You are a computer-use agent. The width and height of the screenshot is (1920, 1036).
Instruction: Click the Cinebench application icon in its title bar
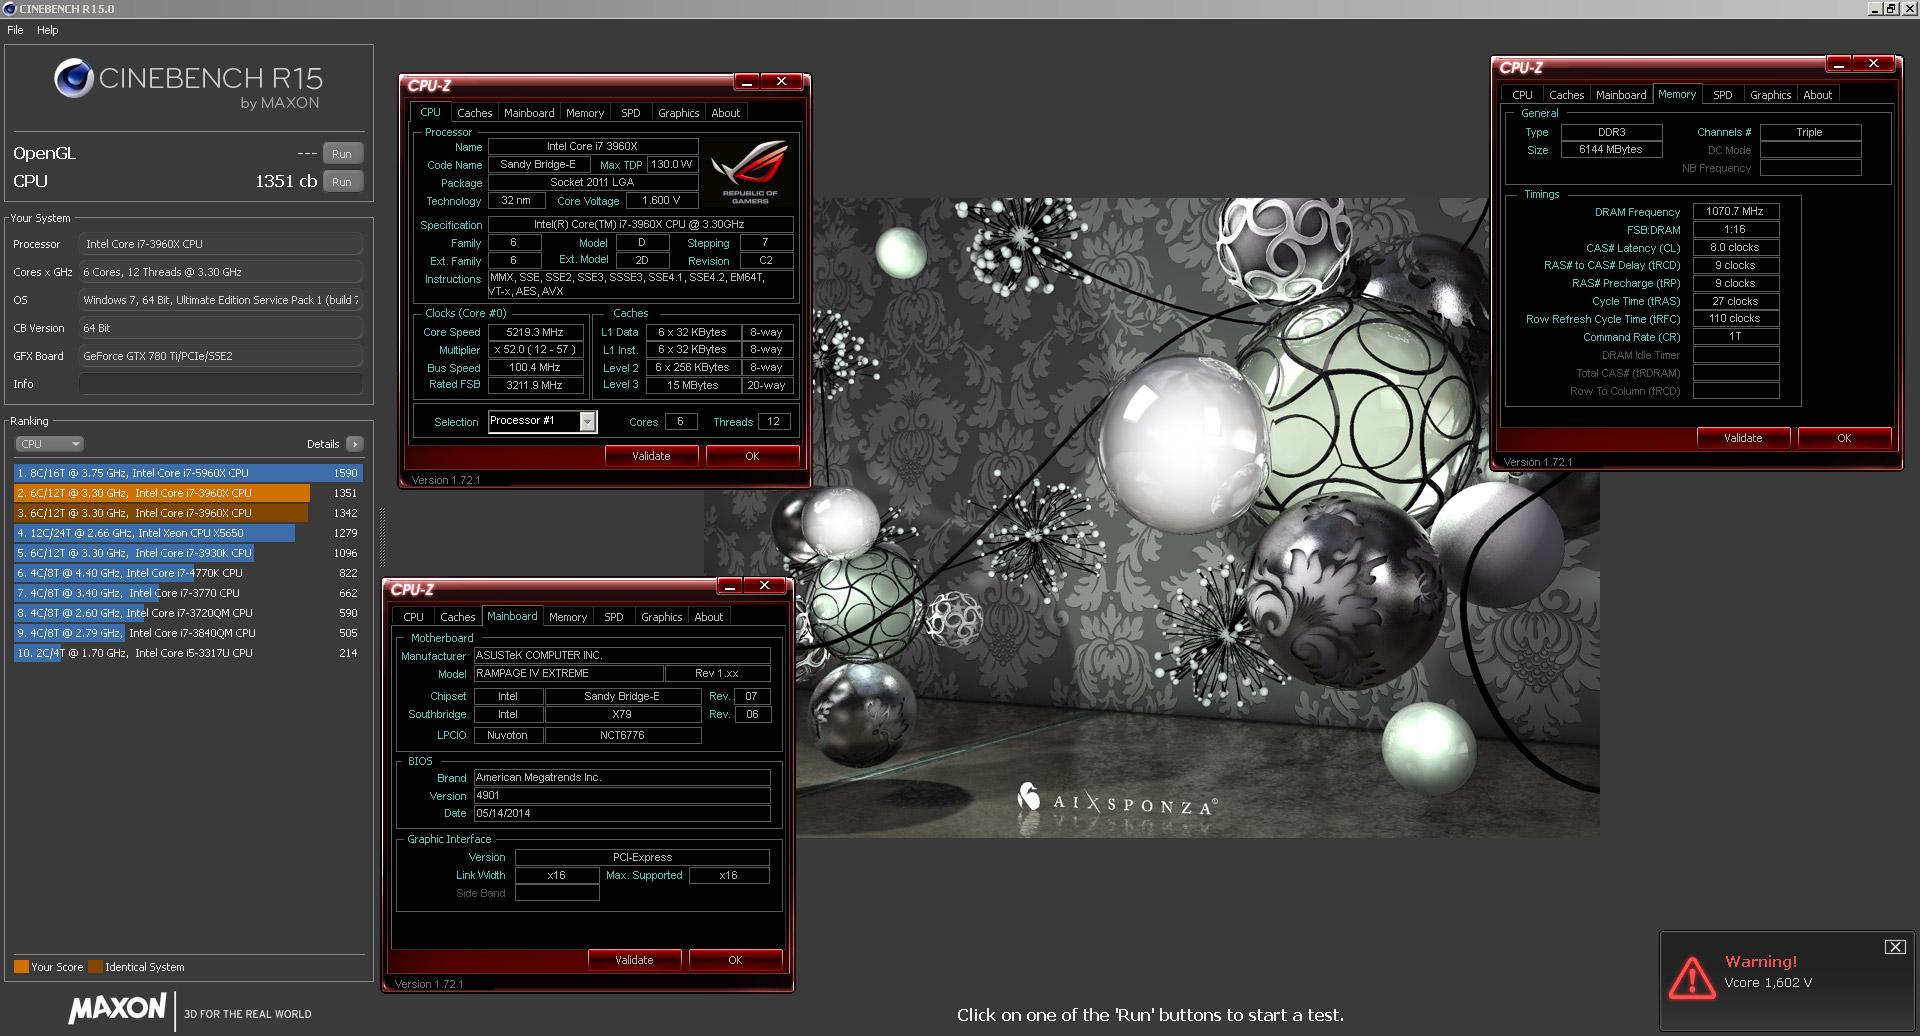click(x=10, y=8)
